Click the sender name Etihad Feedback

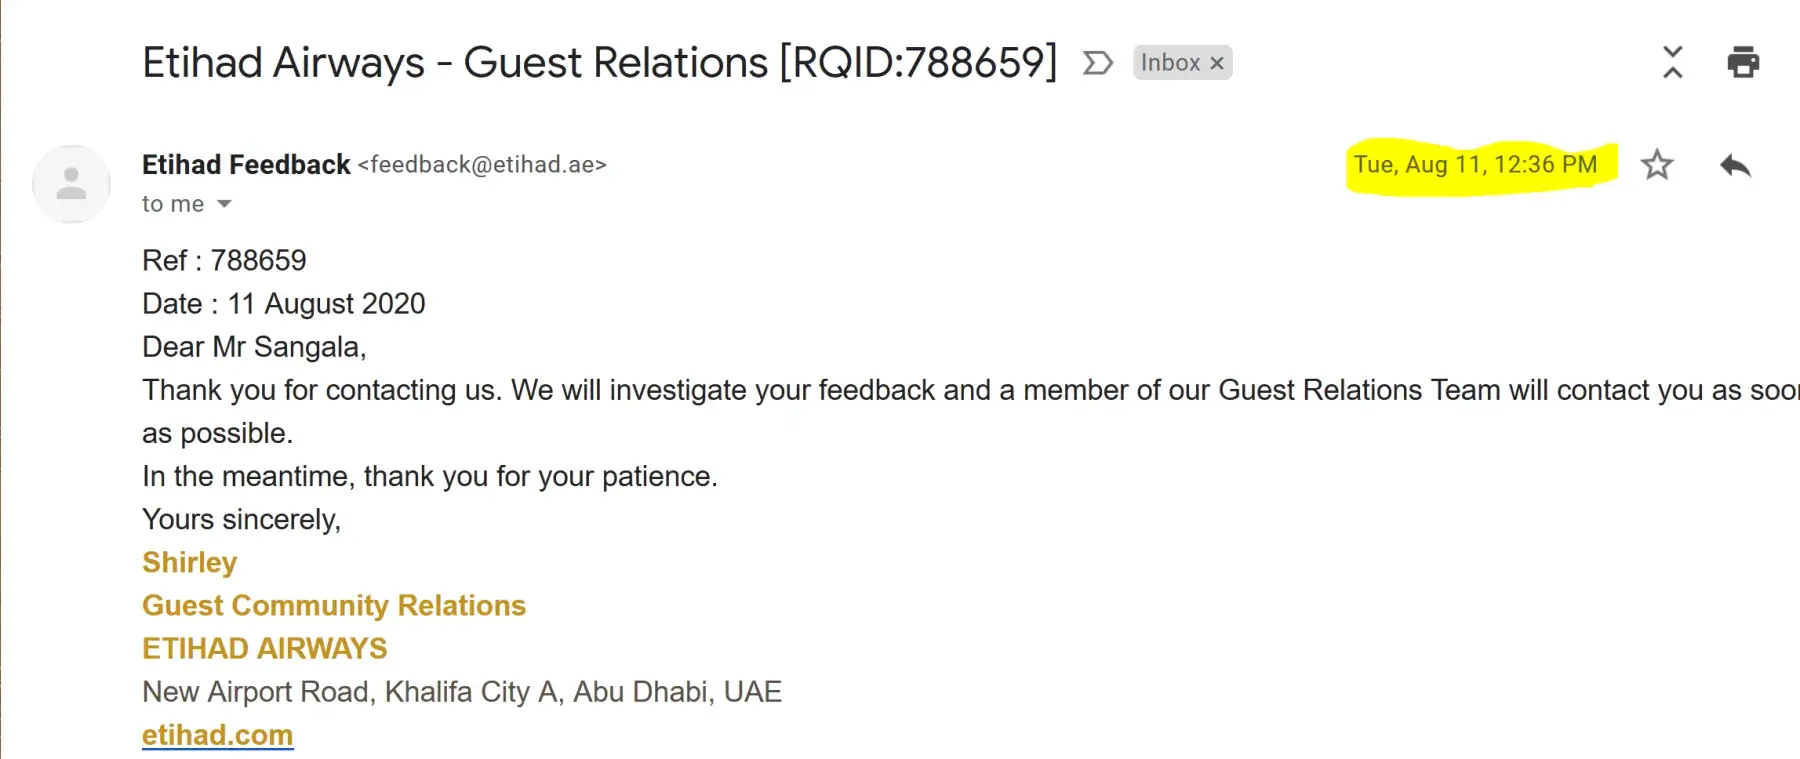[246, 164]
